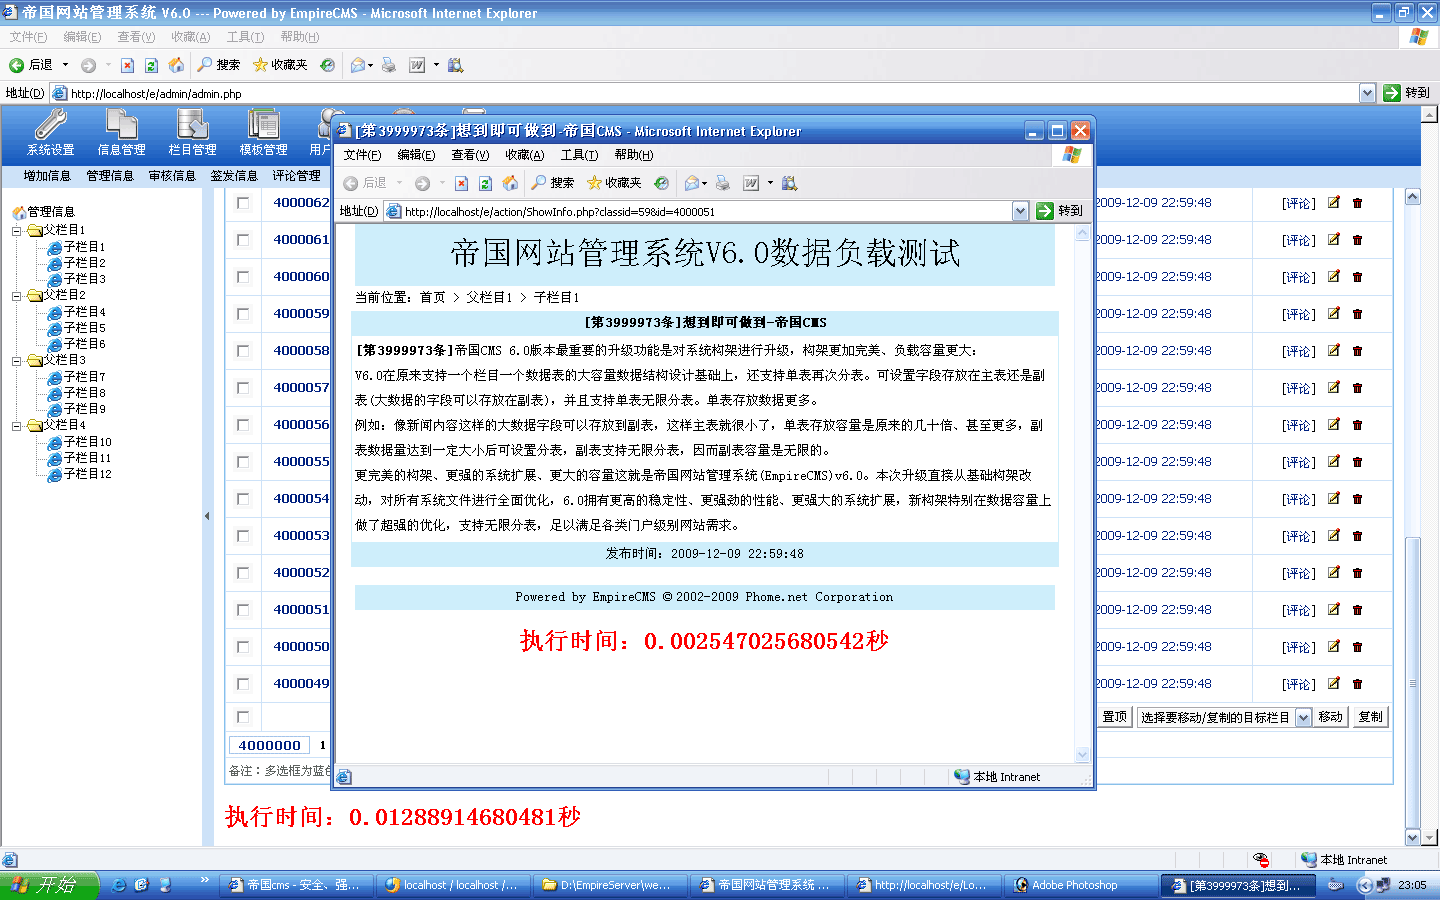Collapse the 父栏目1 tree node
Screen dimensions: 1440x900
pyautogui.click(x=17, y=231)
